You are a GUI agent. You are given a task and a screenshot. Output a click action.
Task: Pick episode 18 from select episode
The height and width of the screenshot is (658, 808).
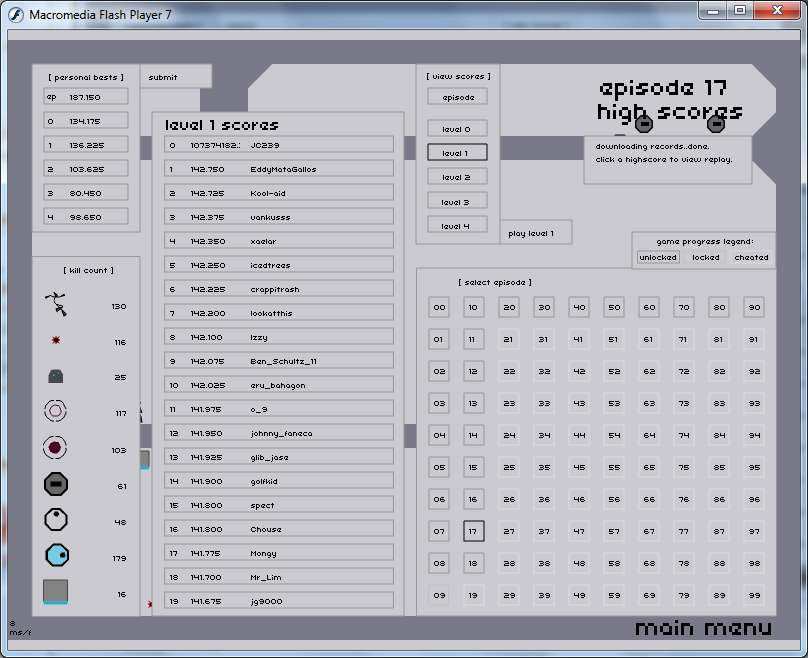pyautogui.click(x=474, y=563)
